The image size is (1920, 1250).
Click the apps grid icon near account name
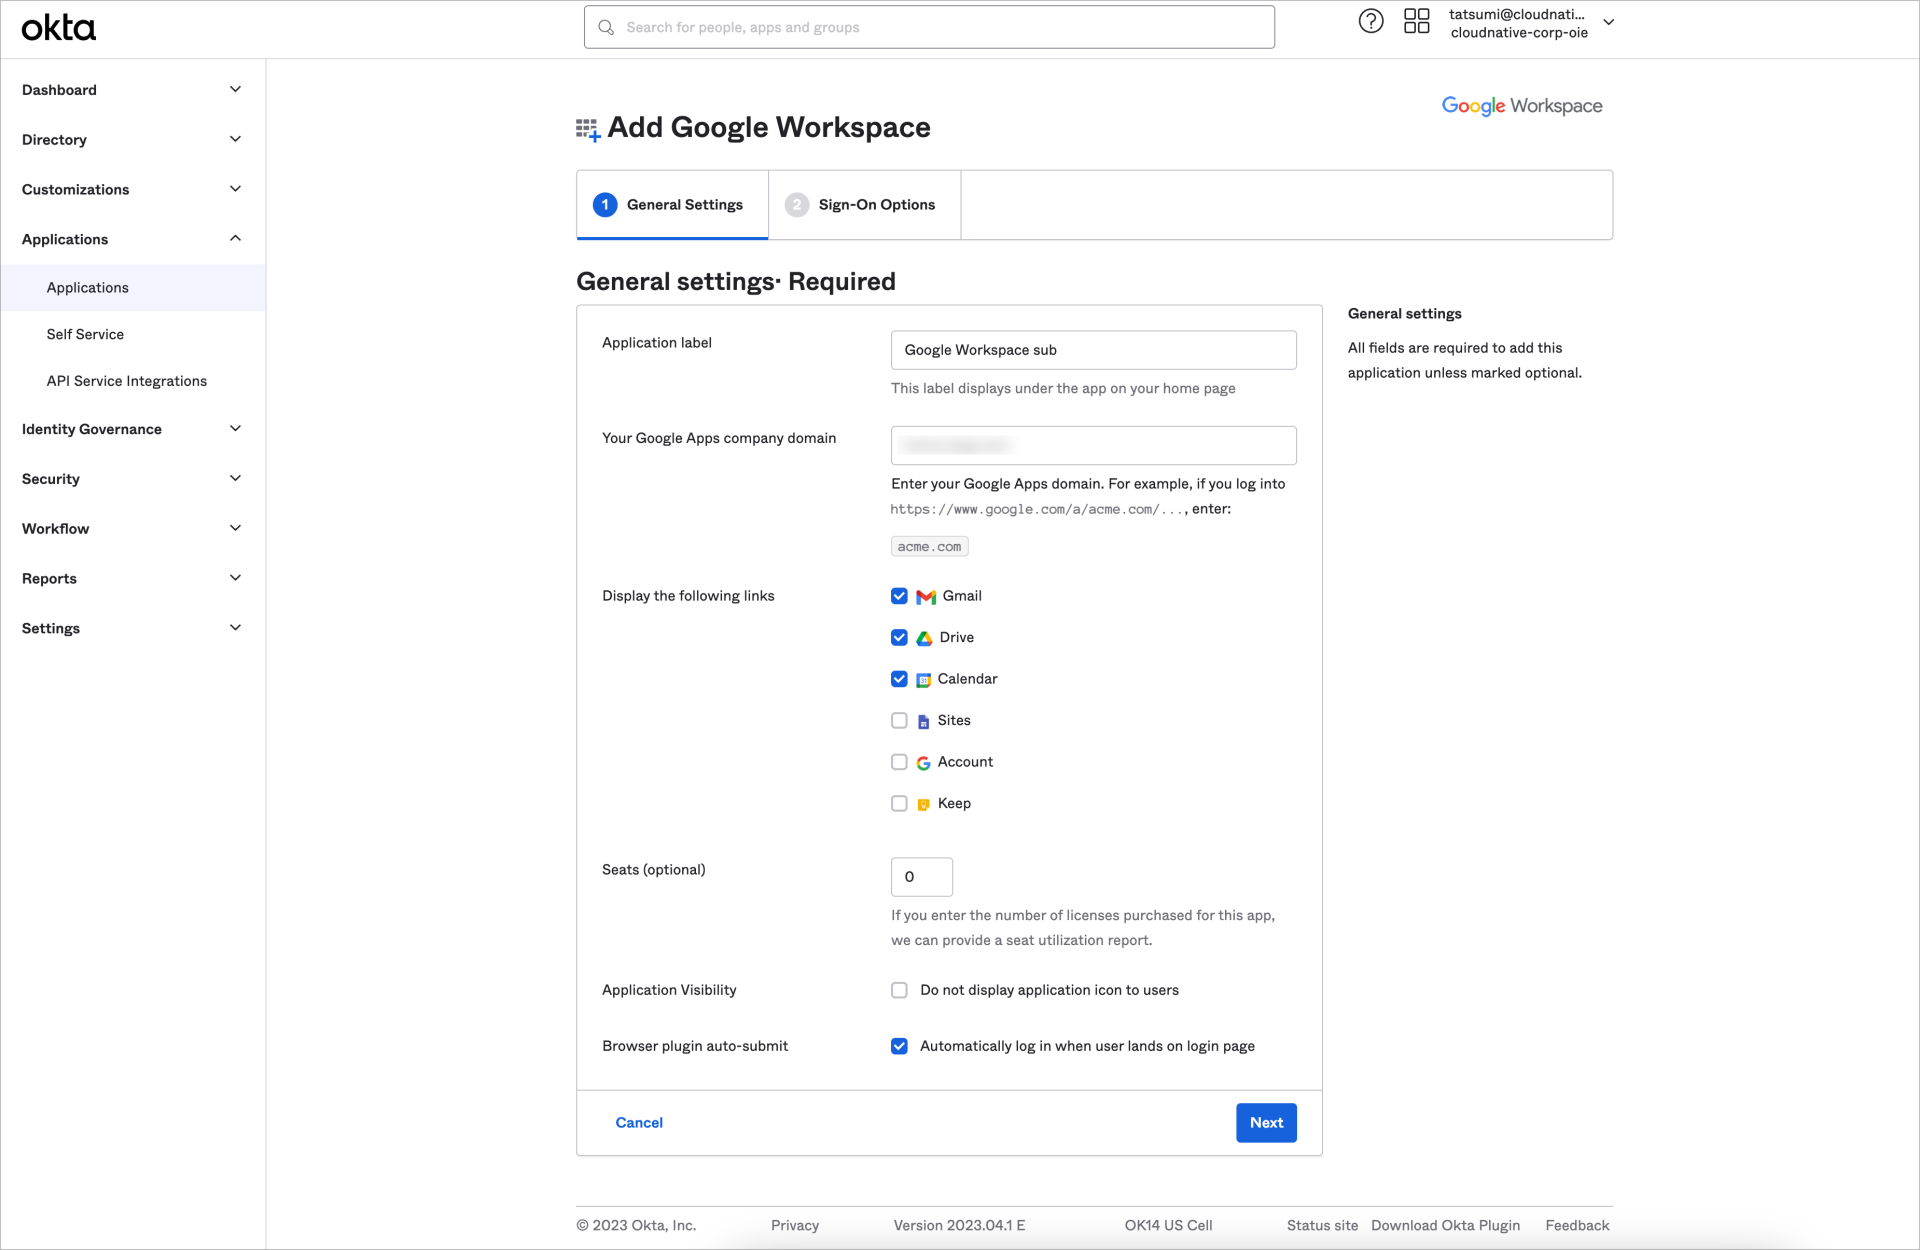1417,21
